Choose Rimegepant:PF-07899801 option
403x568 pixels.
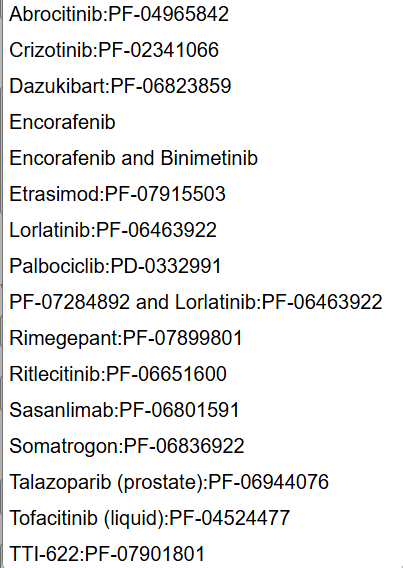point(203,338)
